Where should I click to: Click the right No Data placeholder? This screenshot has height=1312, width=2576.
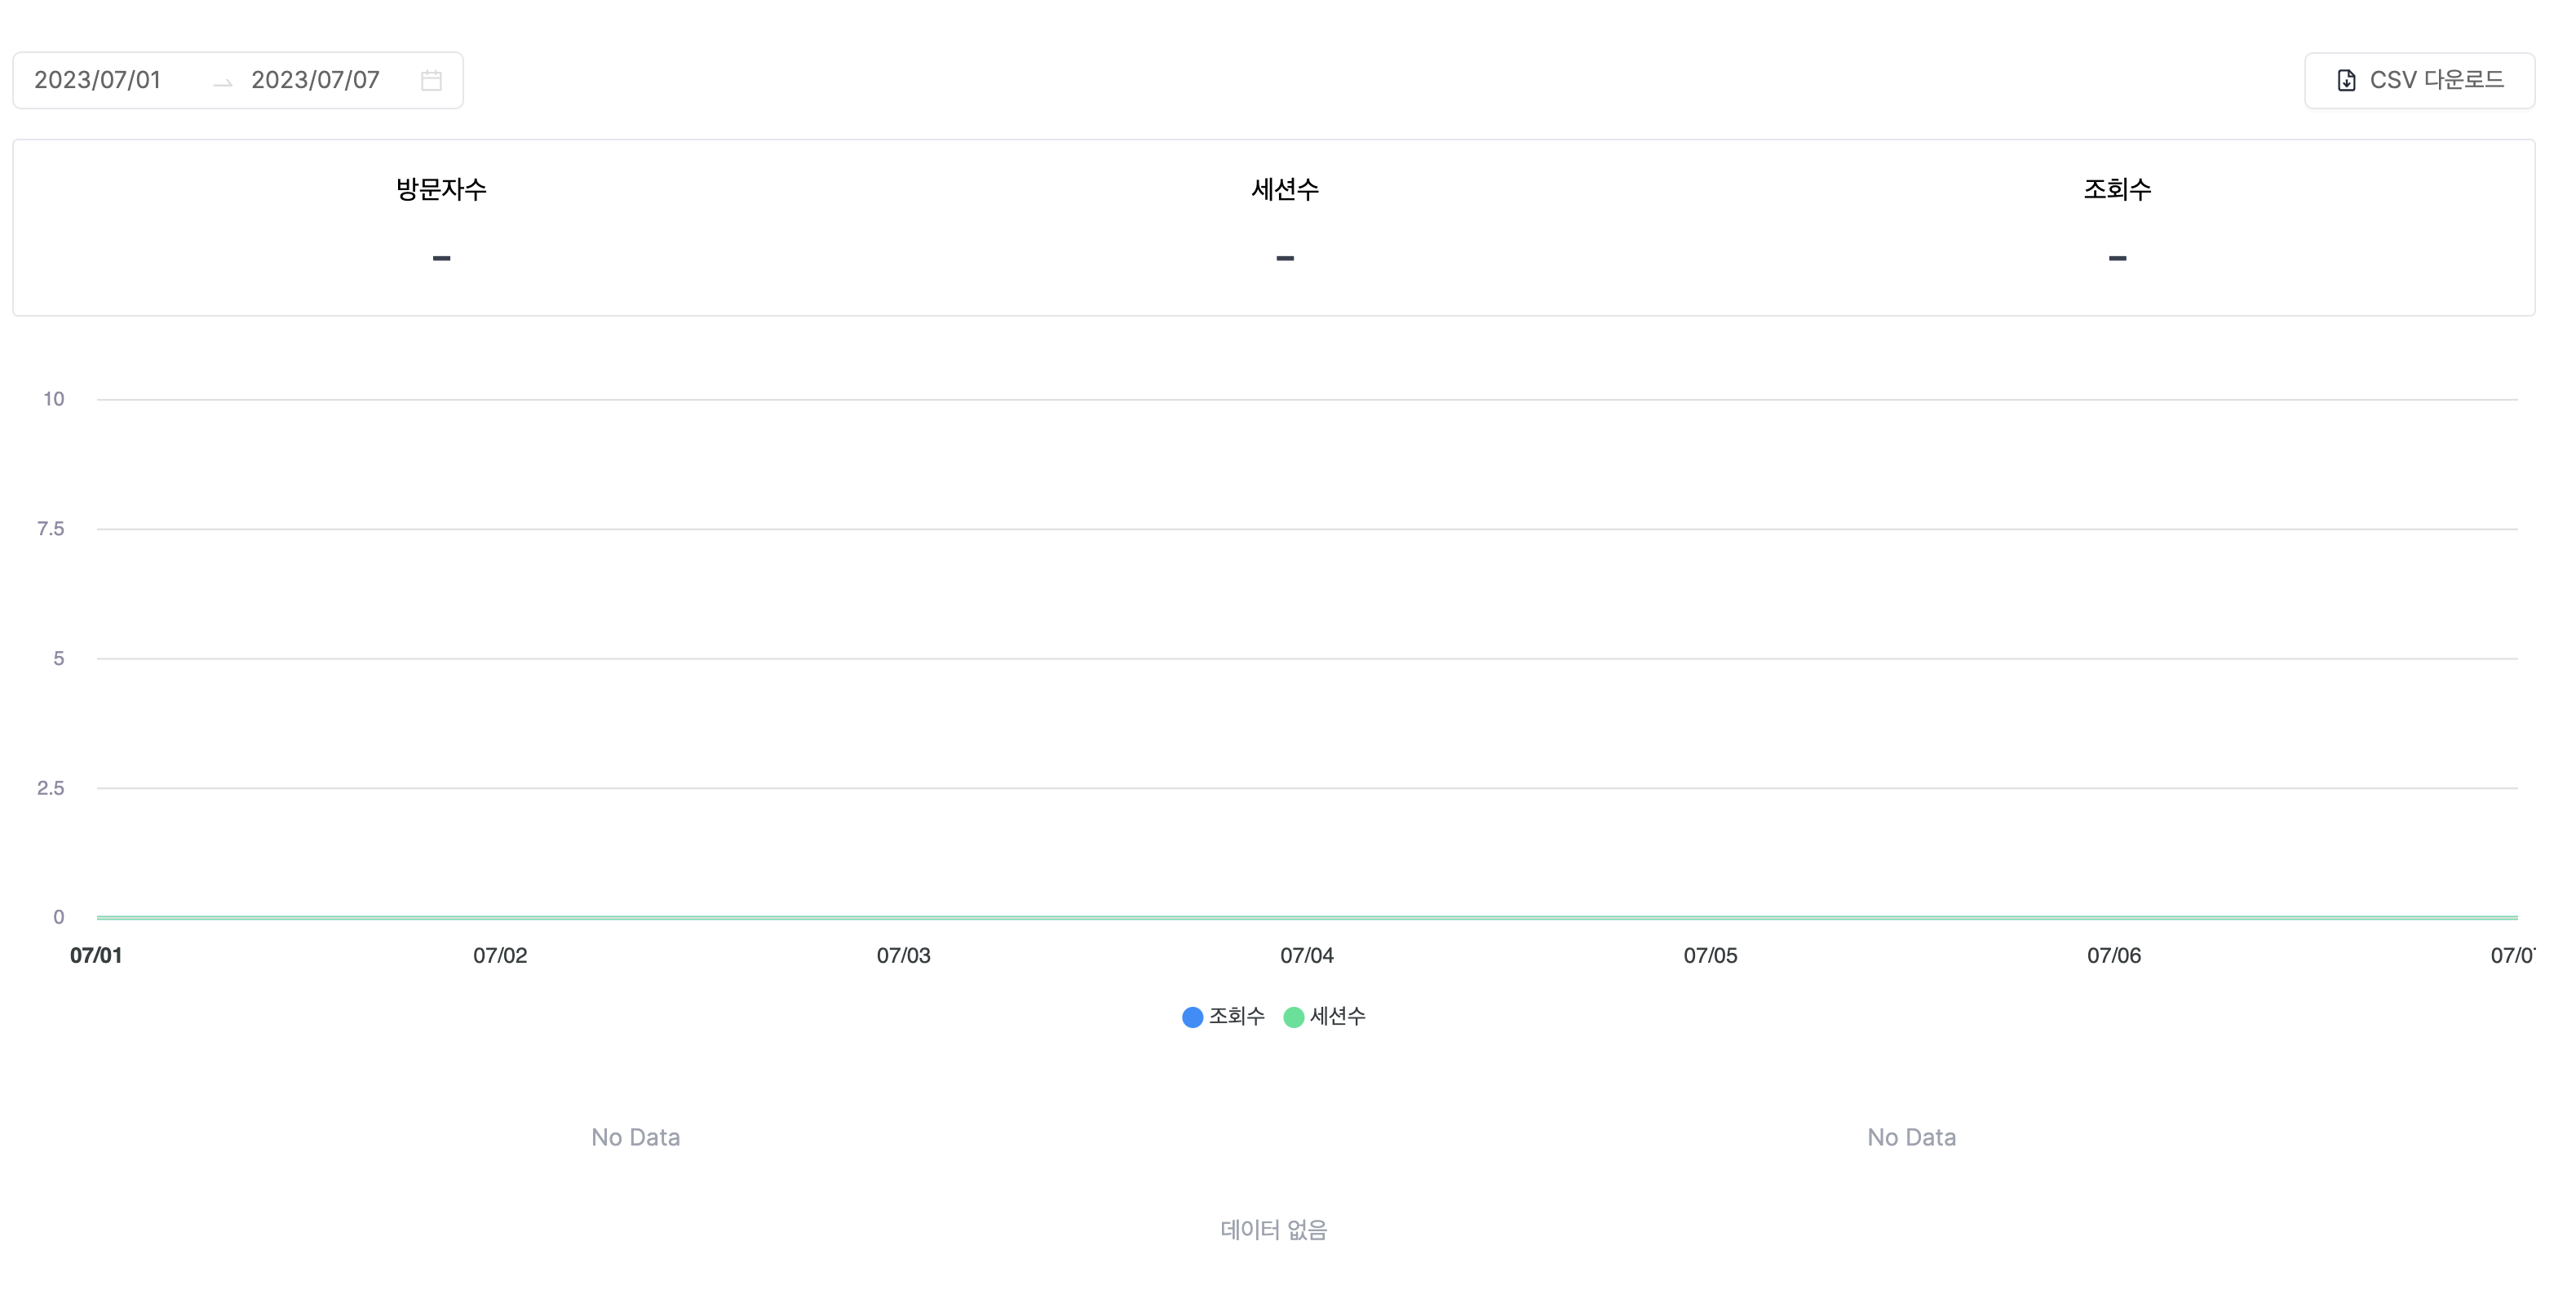coord(1911,1137)
